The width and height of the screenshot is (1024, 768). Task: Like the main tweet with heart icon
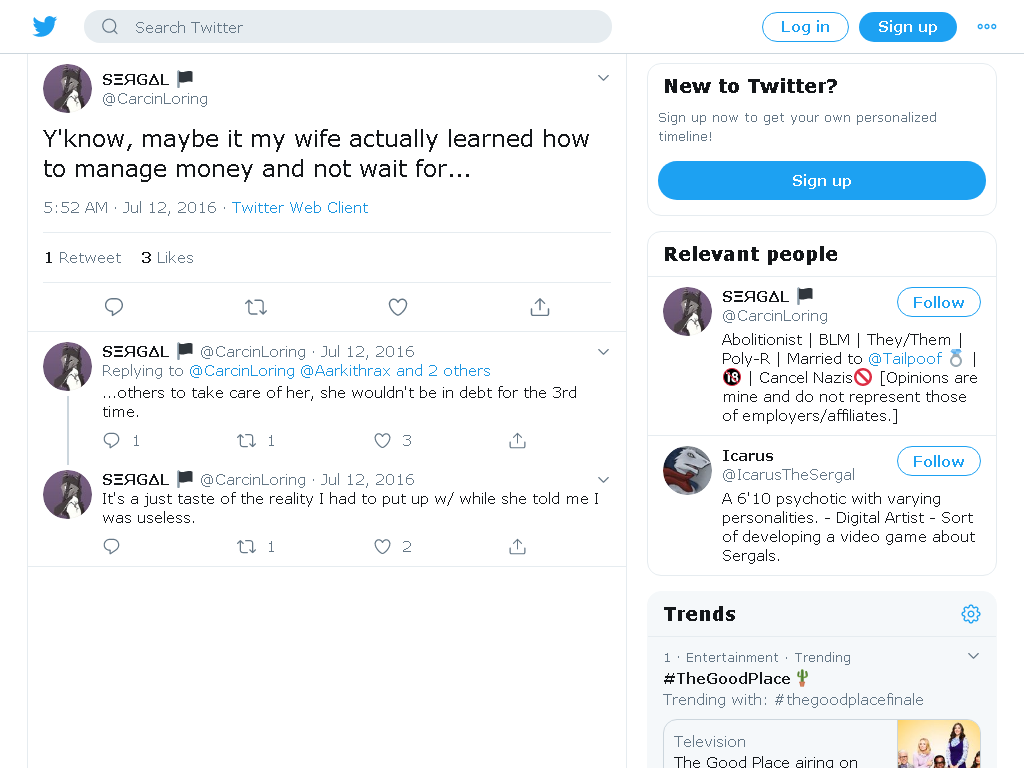point(398,306)
